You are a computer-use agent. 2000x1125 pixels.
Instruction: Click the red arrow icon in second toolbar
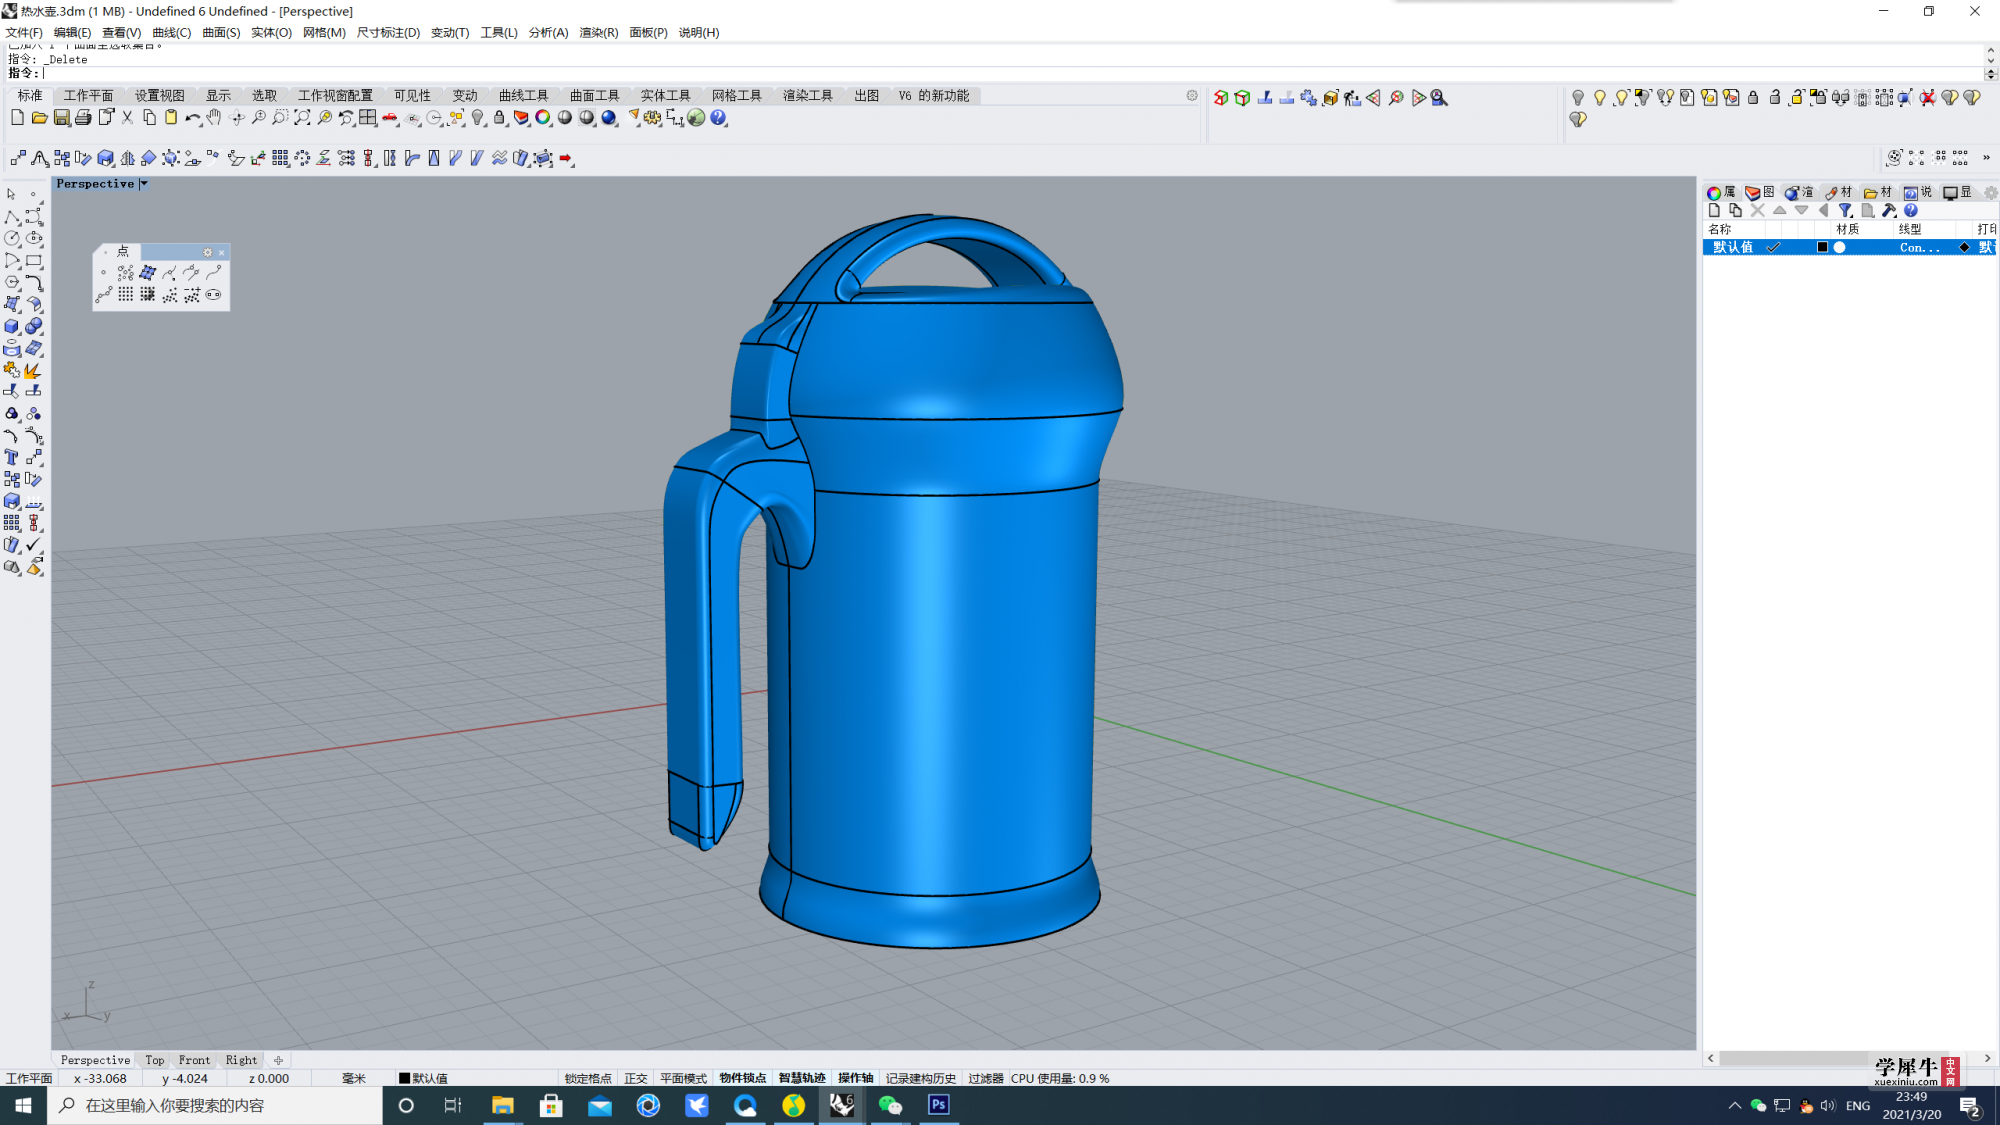566,158
